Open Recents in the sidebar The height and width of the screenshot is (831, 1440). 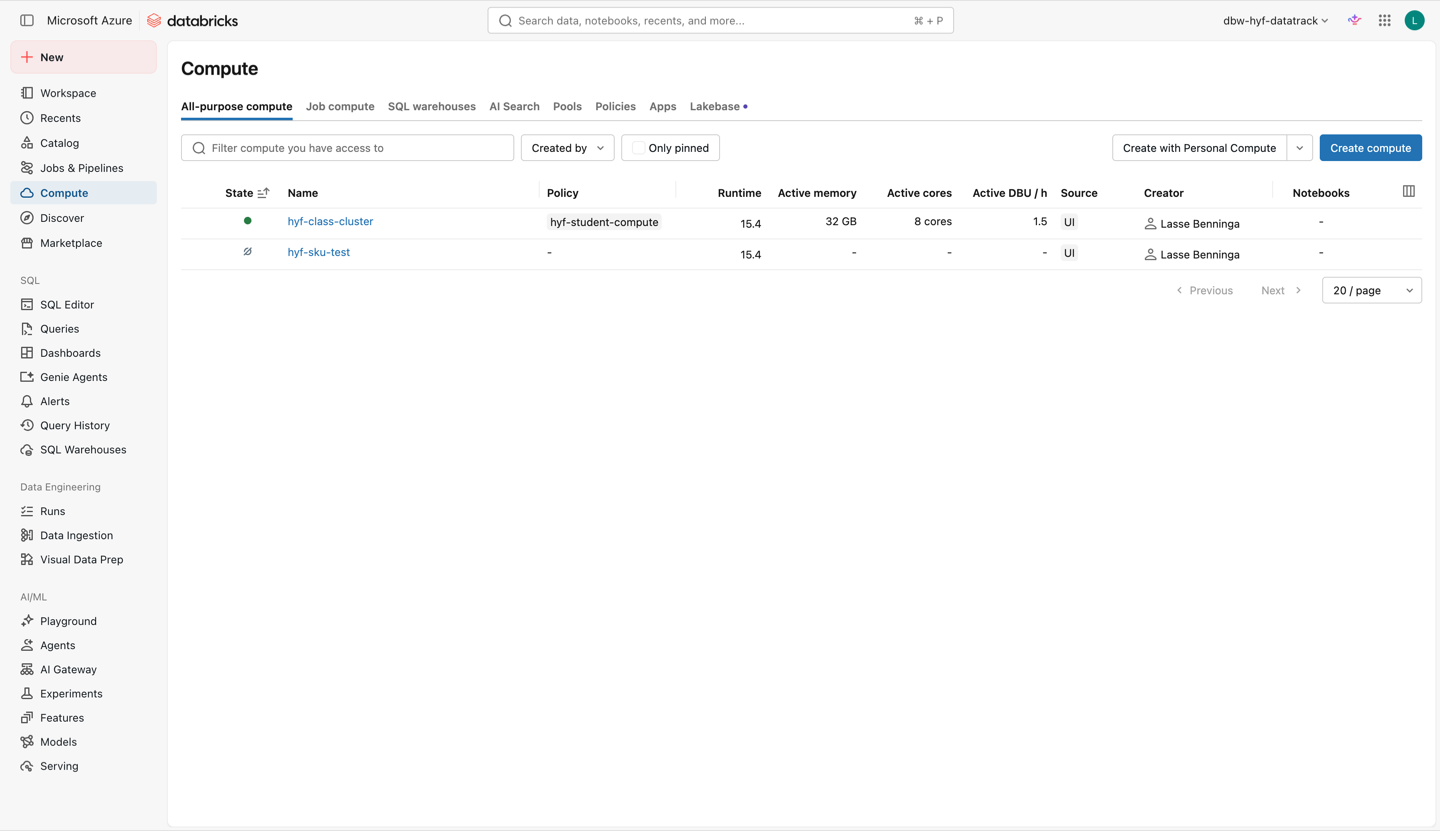(x=83, y=118)
